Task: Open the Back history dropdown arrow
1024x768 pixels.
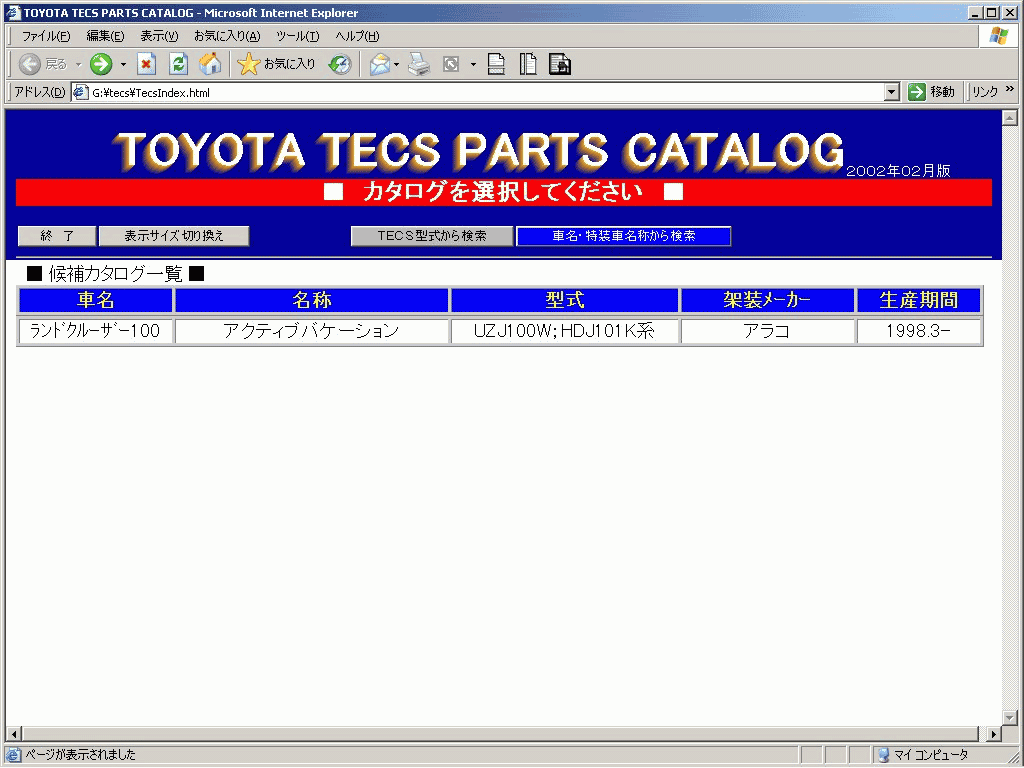Action: click(78, 64)
